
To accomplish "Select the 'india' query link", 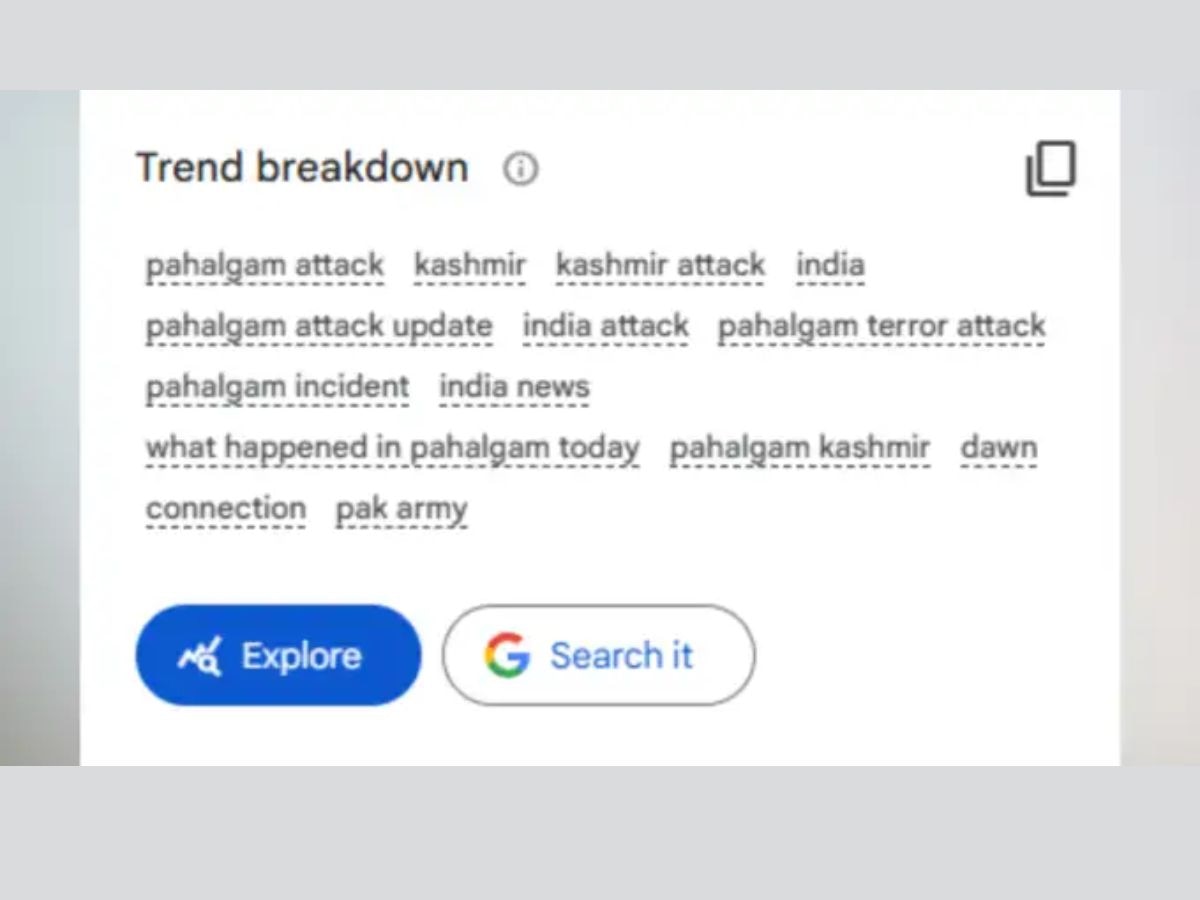I will tap(830, 266).
